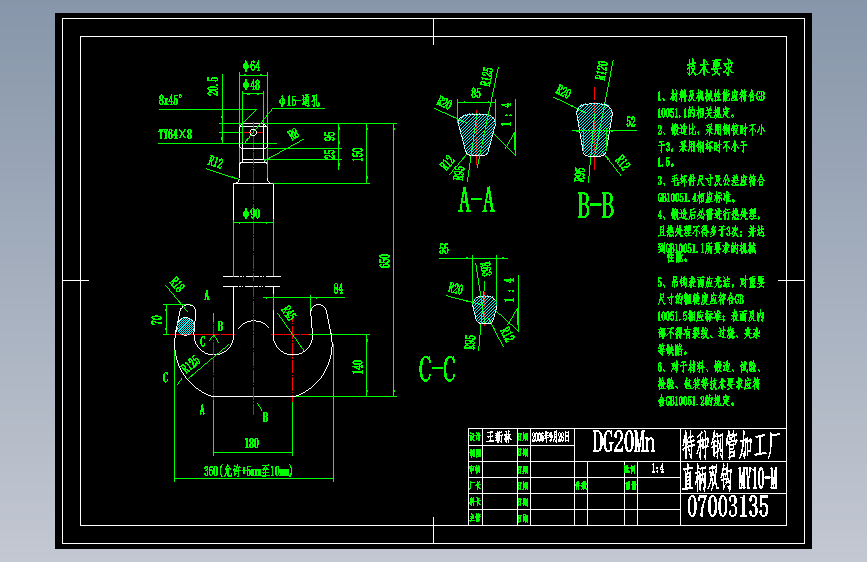
Task: Click the 52 dimension on section B-B
Action: [631, 122]
